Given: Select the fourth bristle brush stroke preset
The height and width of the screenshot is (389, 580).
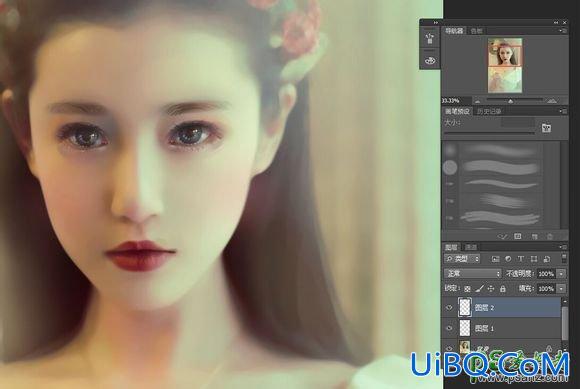Looking at the screenshot, I should click(494, 201).
